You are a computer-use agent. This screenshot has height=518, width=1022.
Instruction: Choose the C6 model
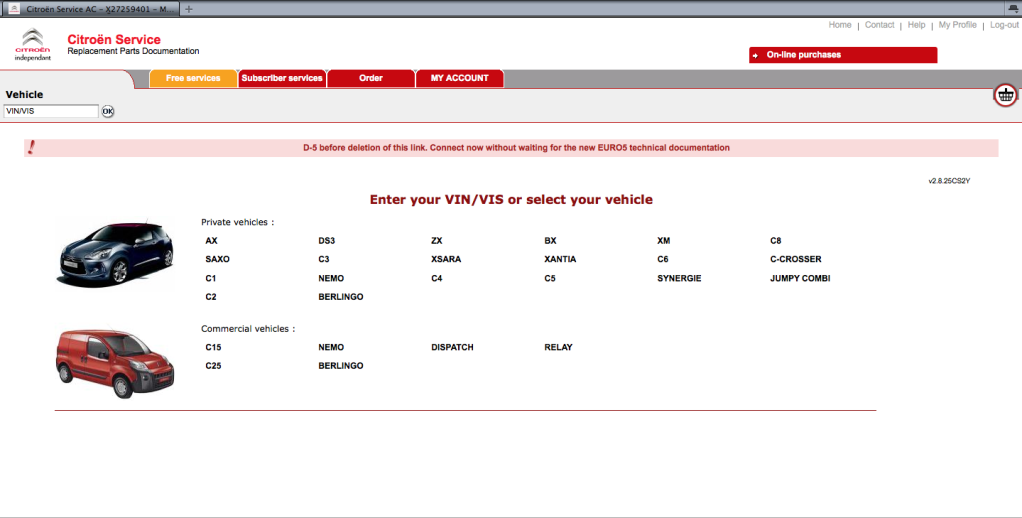662,259
